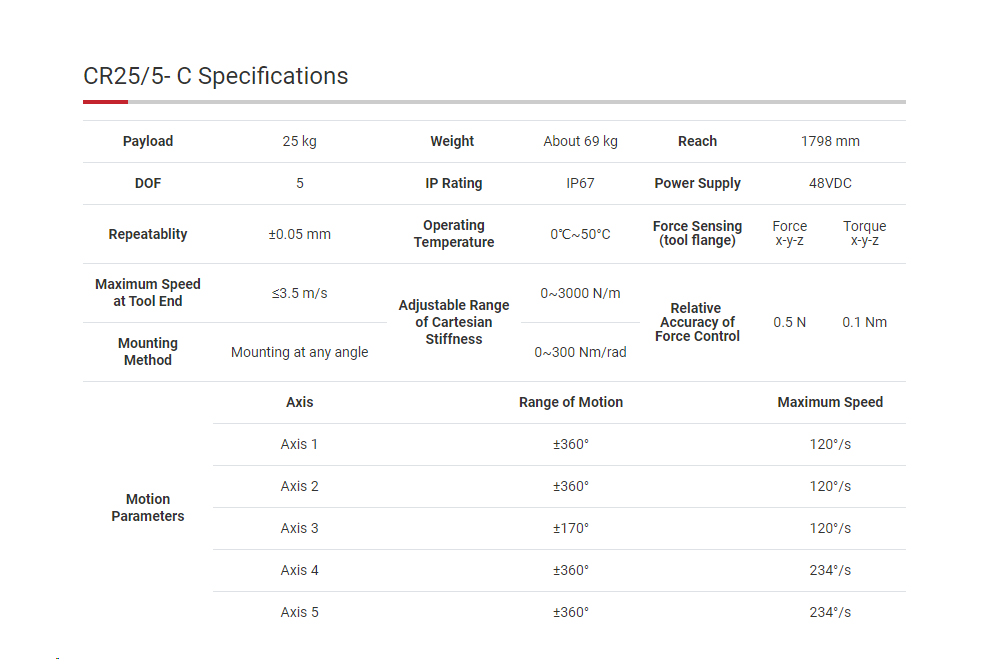Select the Payload label cell
Image resolution: width=983 pixels, height=668 pixels.
coord(148,142)
